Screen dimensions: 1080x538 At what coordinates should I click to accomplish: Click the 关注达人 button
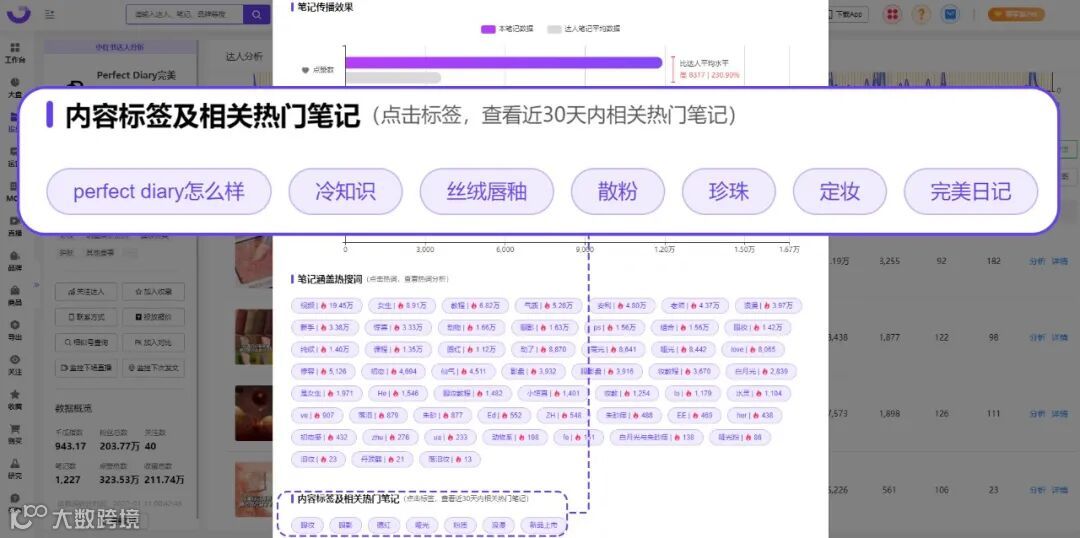[x=86, y=291]
